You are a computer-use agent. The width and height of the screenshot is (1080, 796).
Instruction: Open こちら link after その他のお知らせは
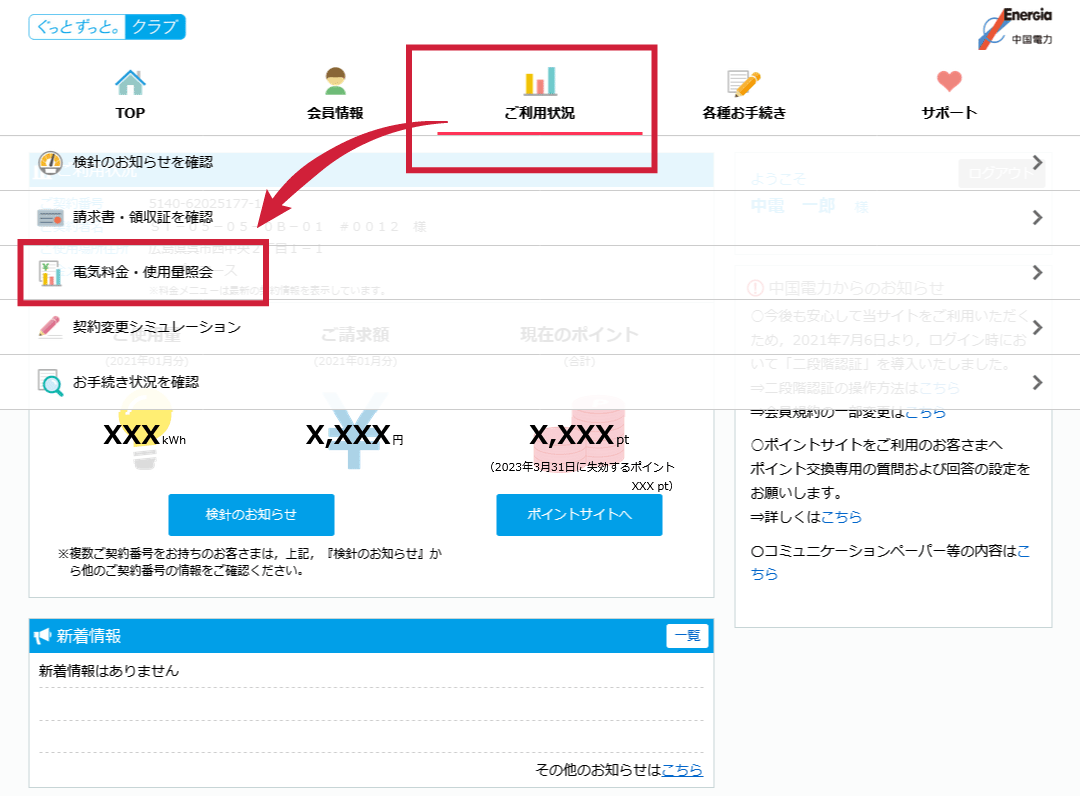pyautogui.click(x=682, y=770)
